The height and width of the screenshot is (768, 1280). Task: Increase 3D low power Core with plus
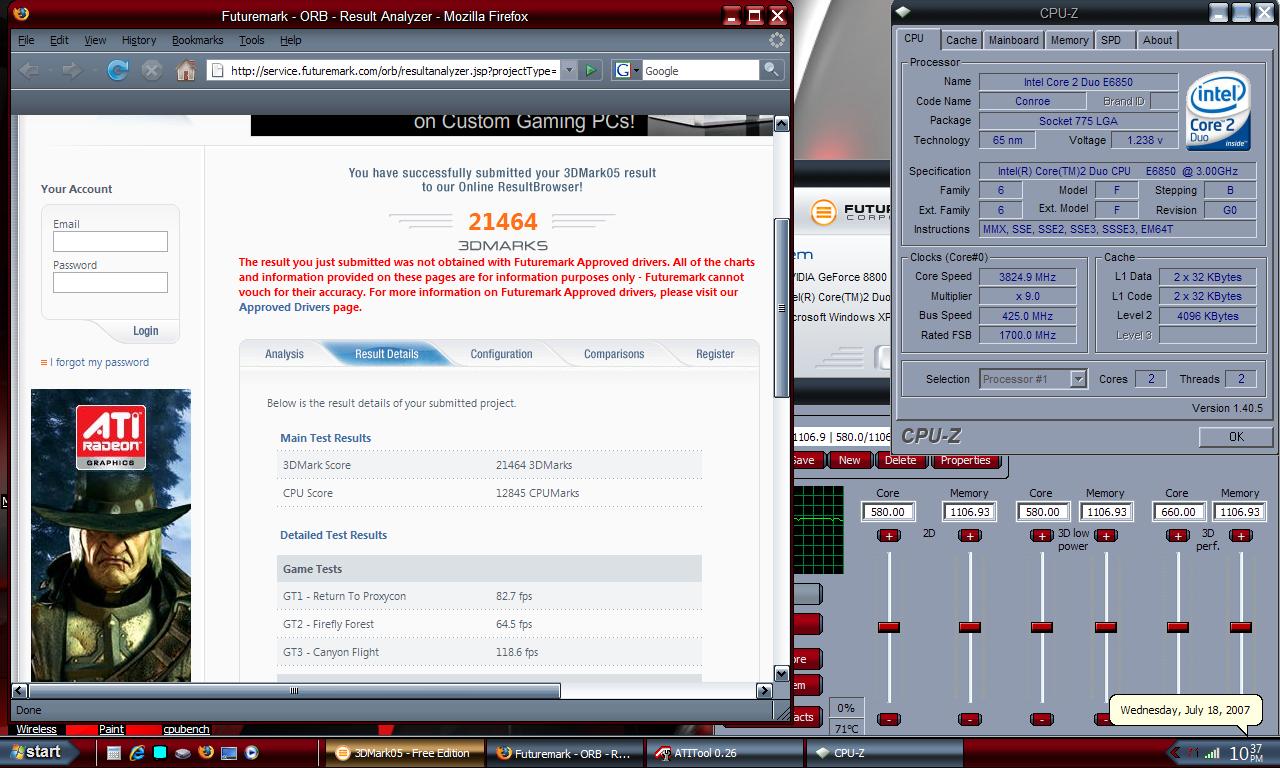click(1041, 536)
